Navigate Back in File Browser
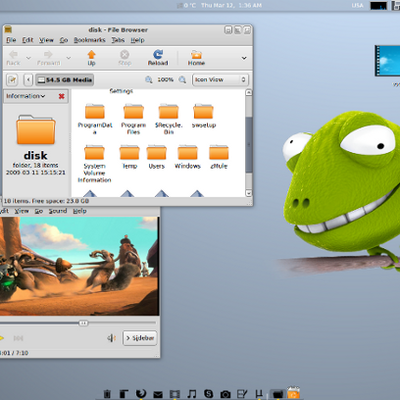 click(x=13, y=58)
